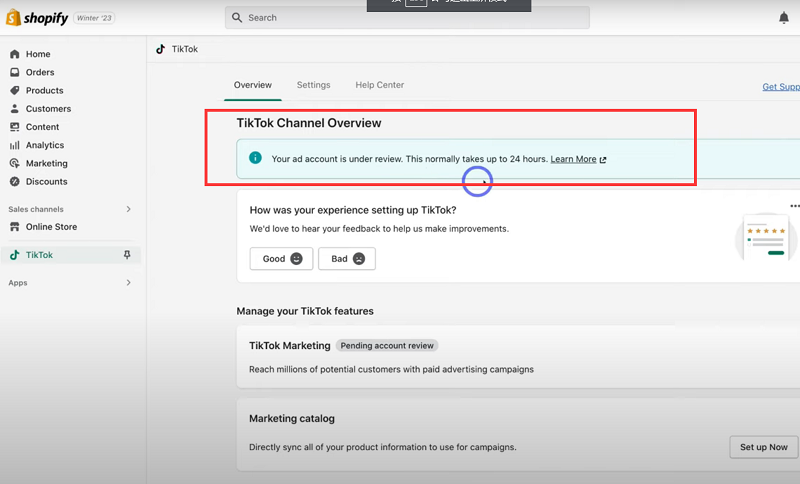The width and height of the screenshot is (800, 484).
Task: Expand the Apps section chevron
Action: click(128, 283)
